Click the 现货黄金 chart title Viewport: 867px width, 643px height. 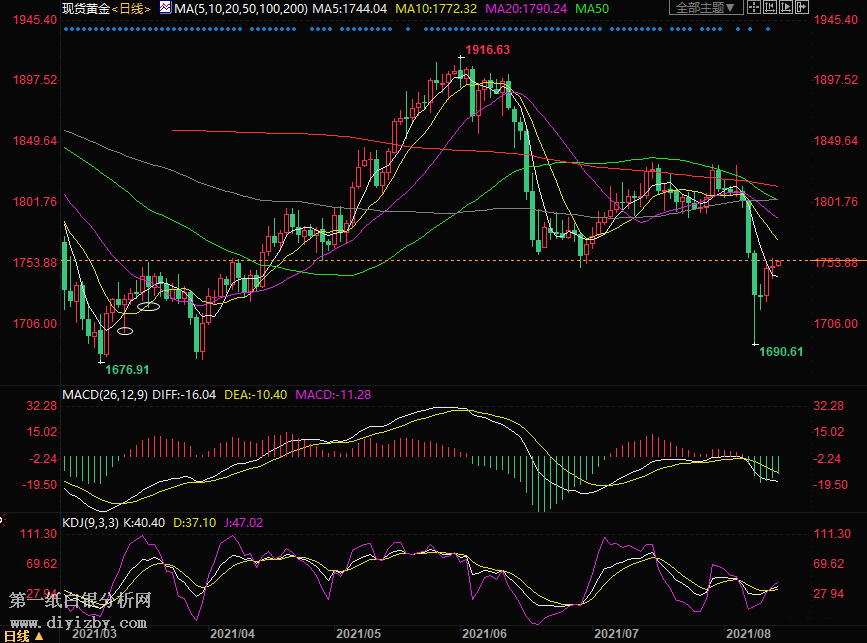click(84, 8)
